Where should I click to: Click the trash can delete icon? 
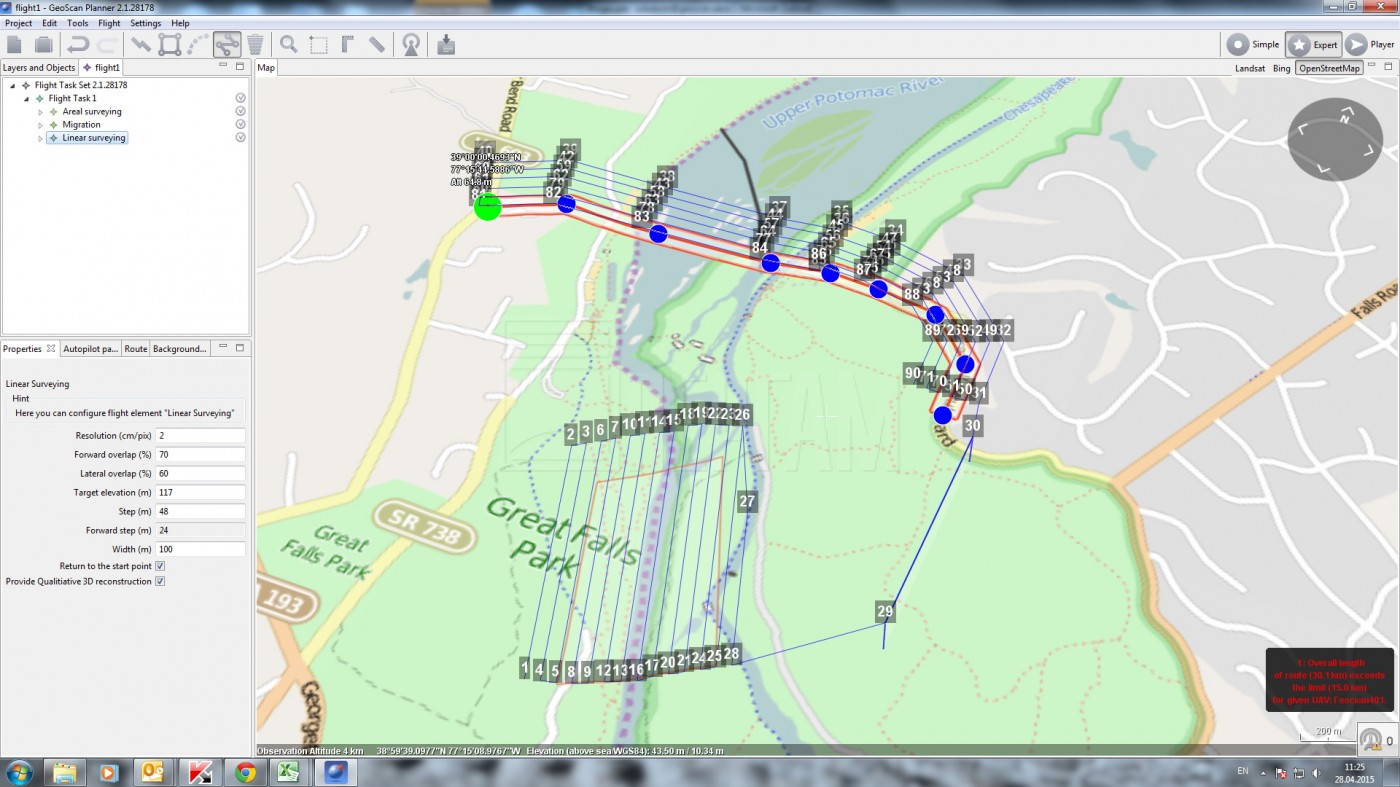click(256, 44)
